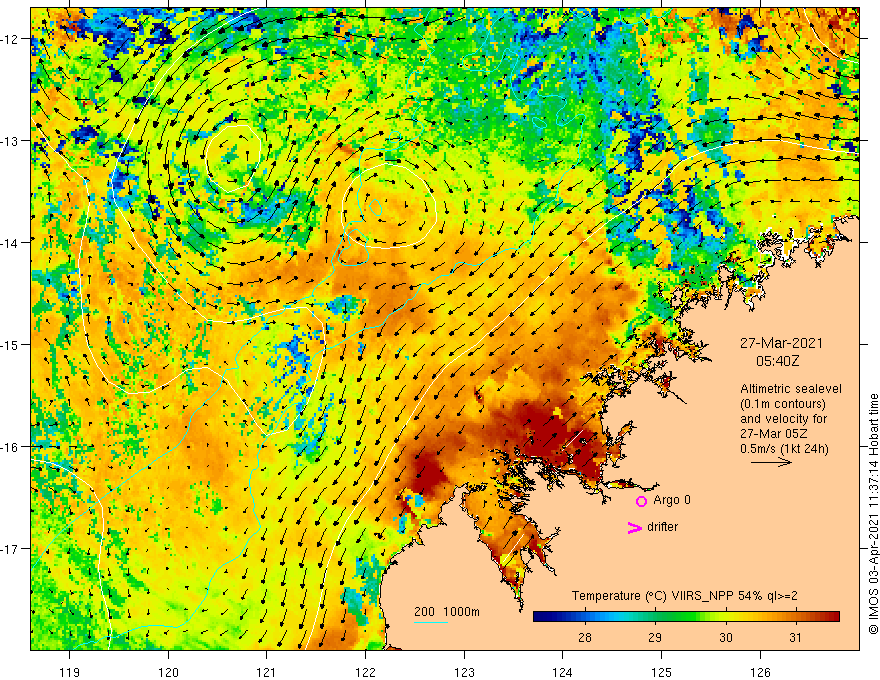Click the Temperature VIIRS_NPP title text
Viewport: 880px width, 680px height.
(684, 596)
